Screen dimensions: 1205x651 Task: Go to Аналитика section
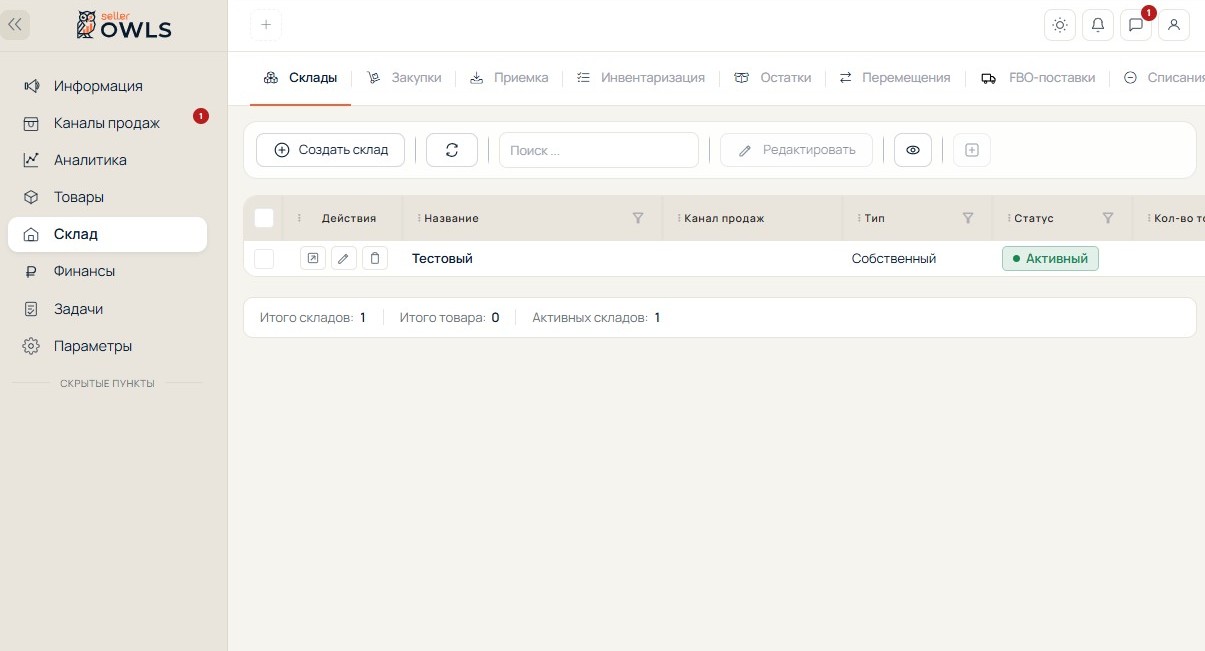[x=107, y=160]
